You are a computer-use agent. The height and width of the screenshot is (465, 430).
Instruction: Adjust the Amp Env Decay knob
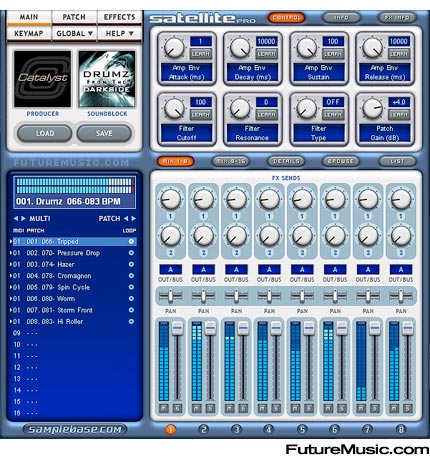pyautogui.click(x=240, y=48)
